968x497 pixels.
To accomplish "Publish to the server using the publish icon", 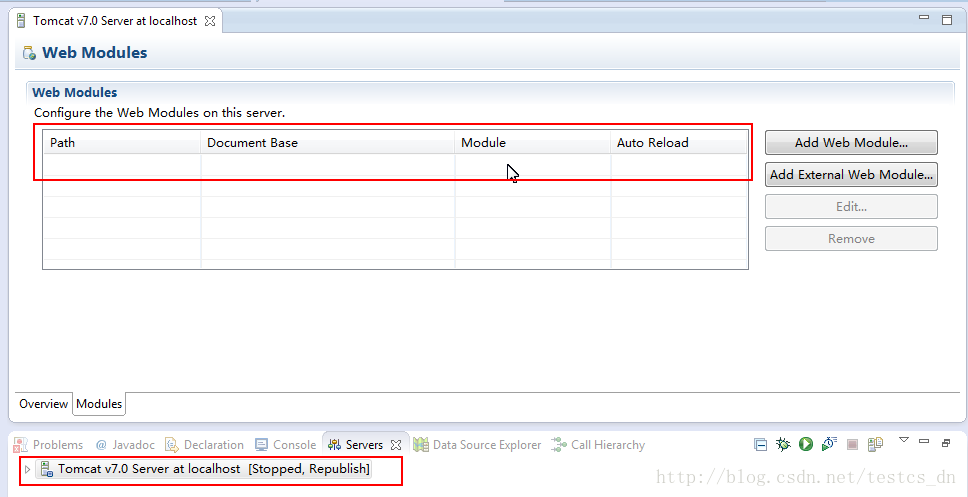I will [875, 444].
